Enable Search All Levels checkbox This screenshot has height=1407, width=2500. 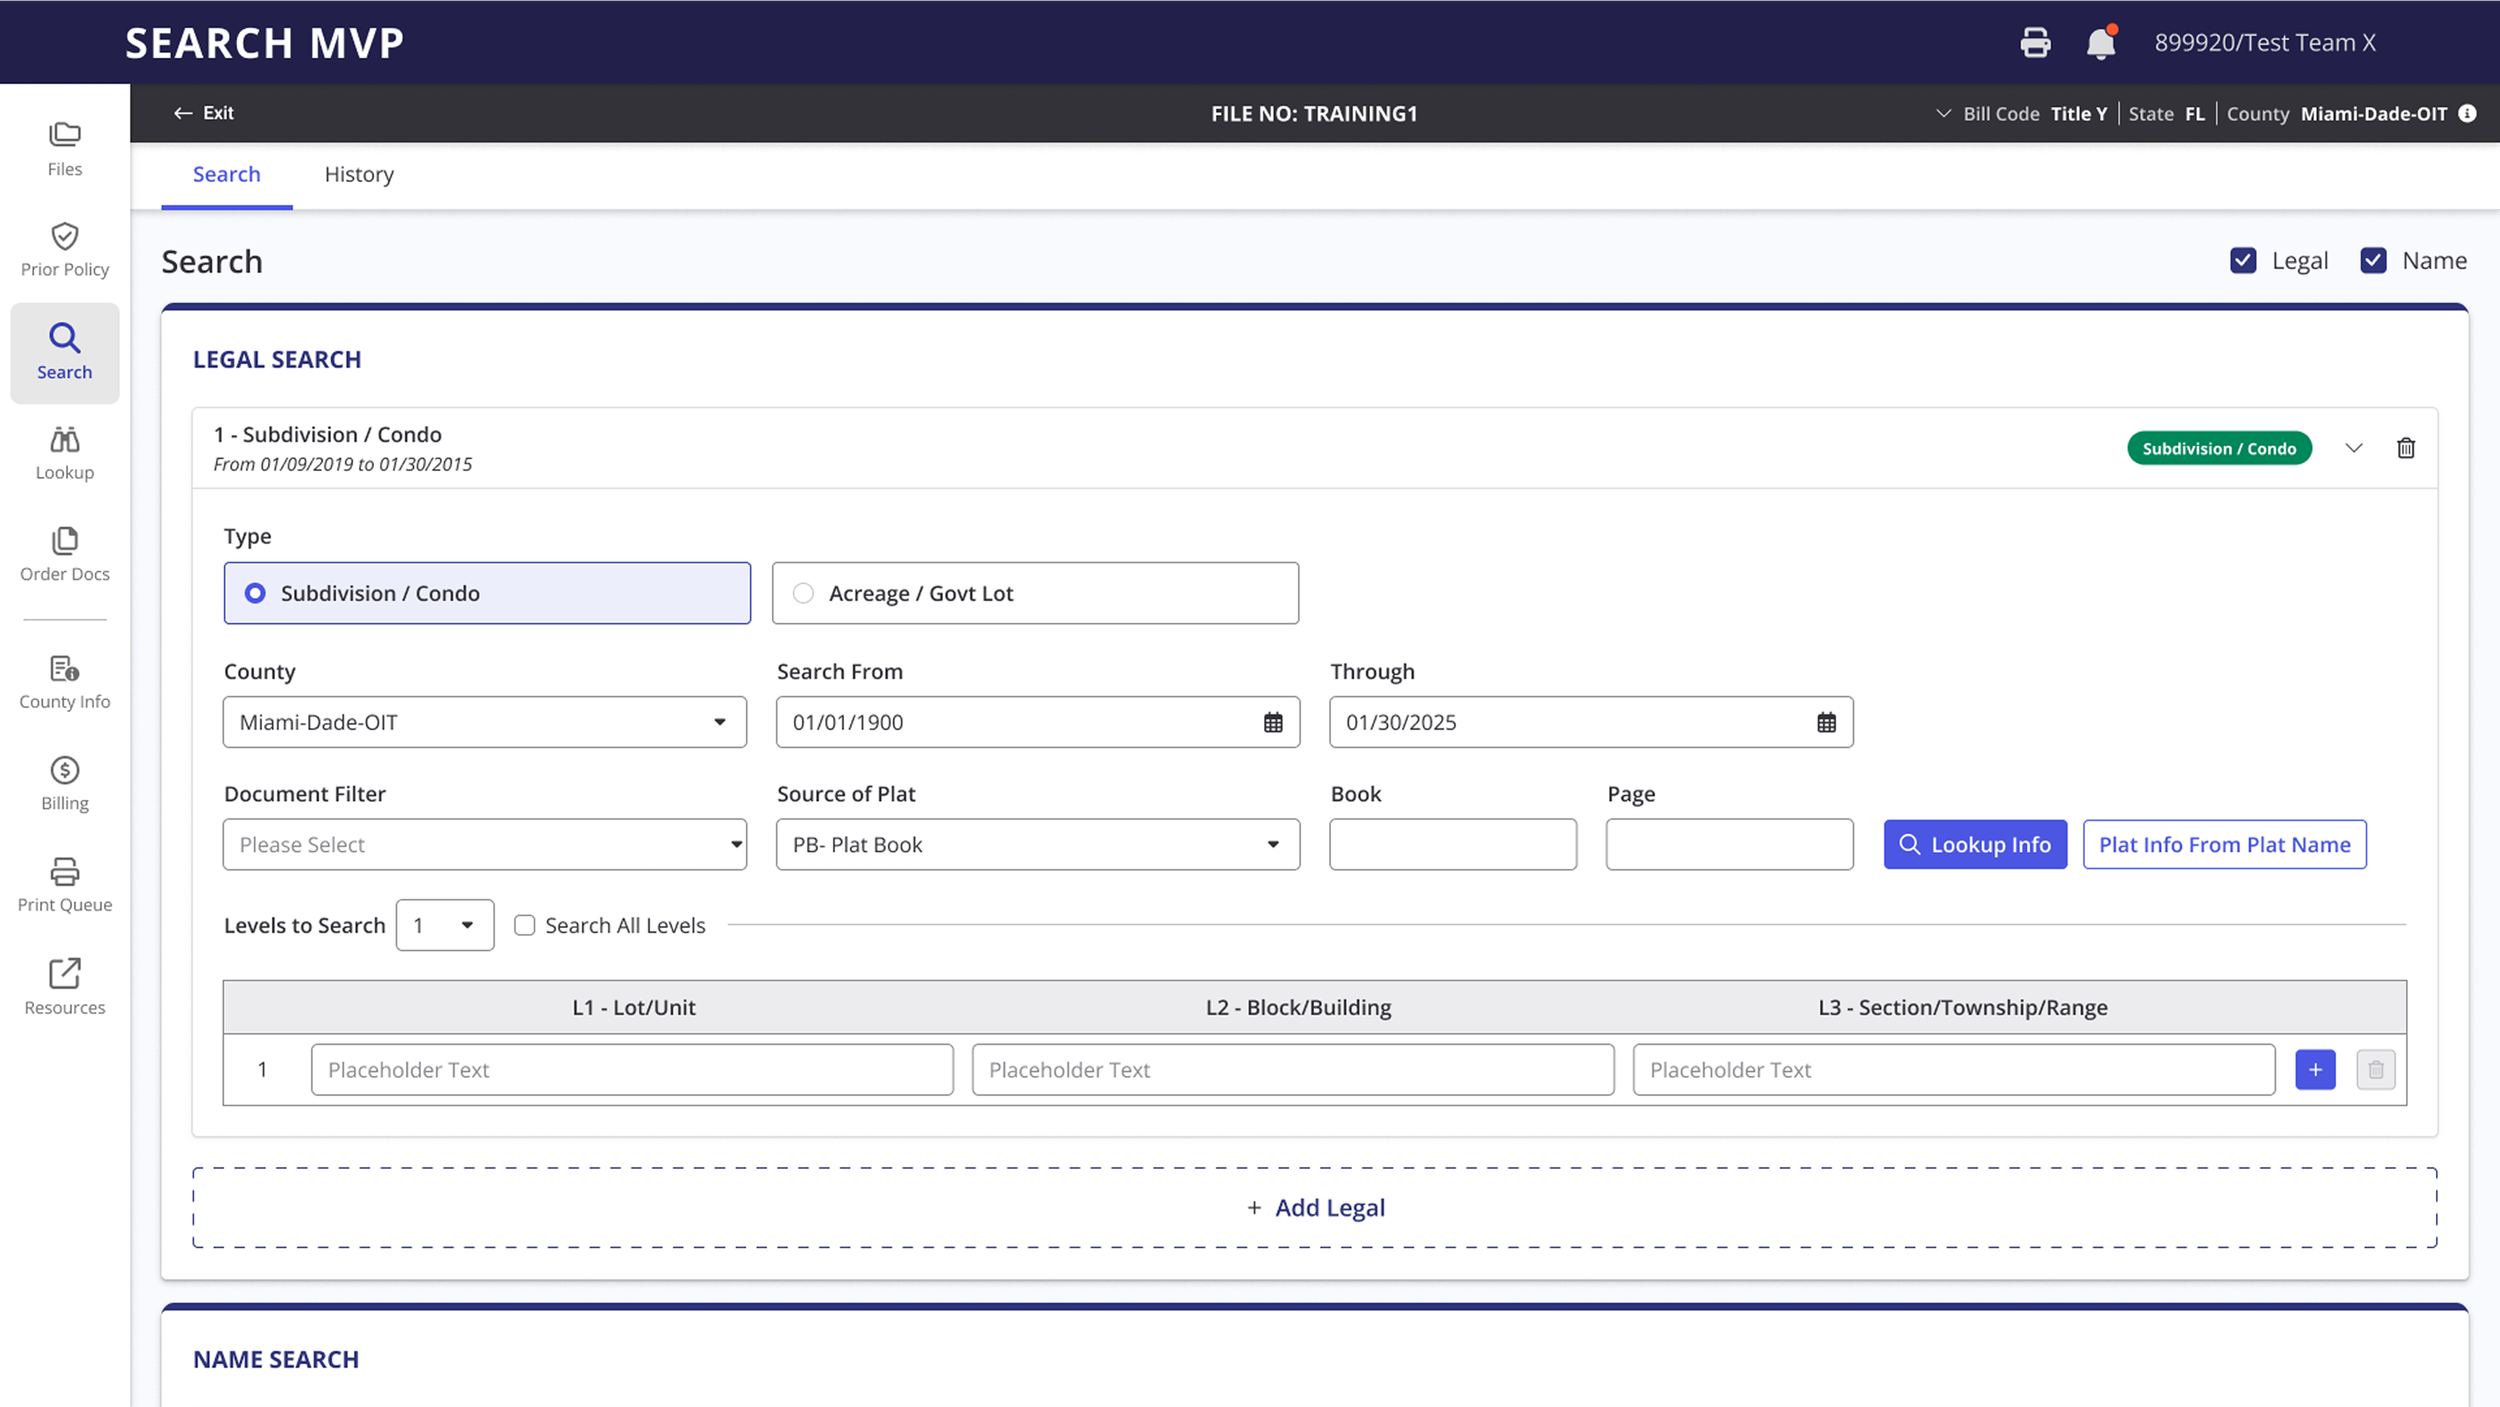524,926
